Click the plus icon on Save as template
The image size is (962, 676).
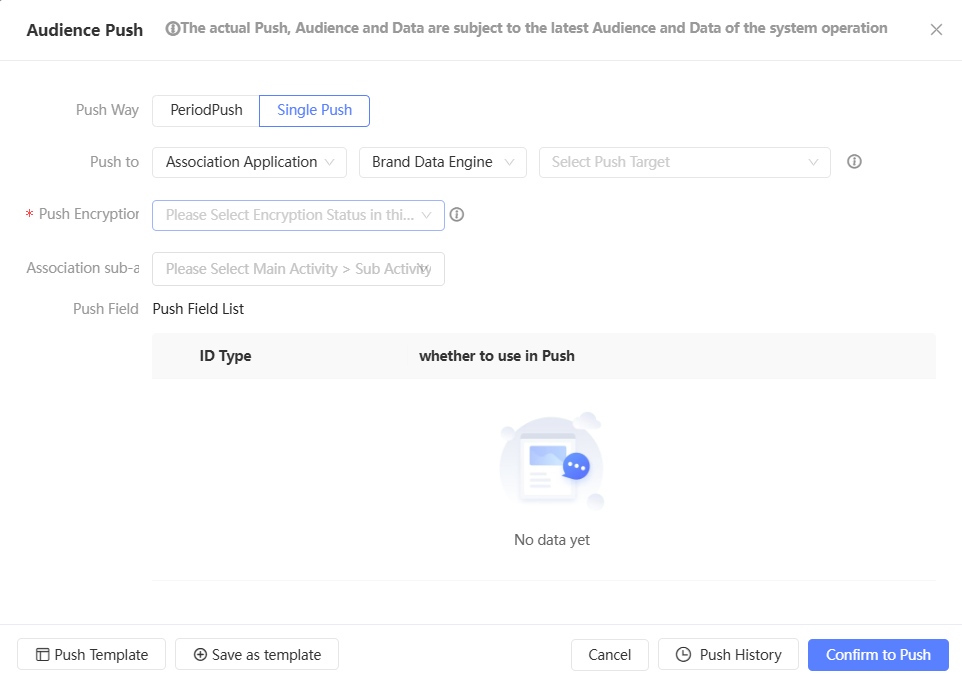coord(200,655)
